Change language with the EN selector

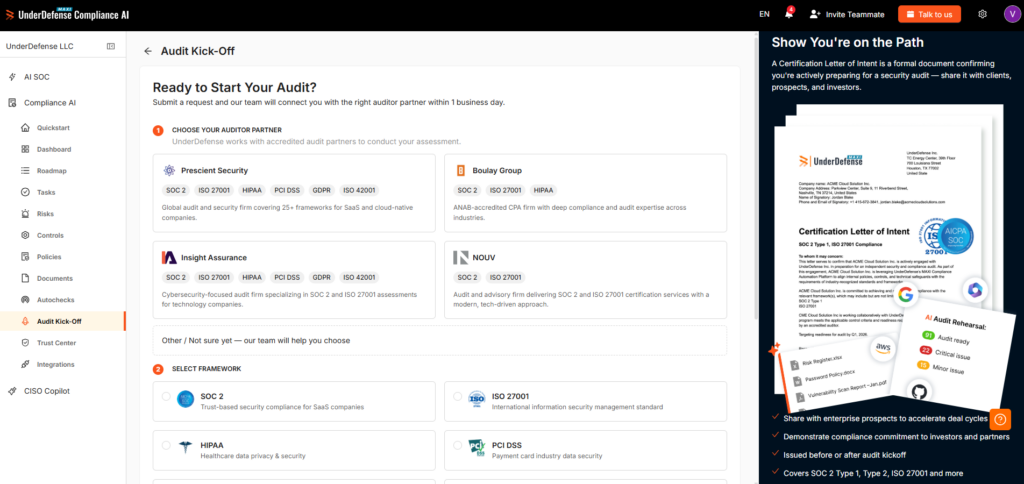coord(764,14)
